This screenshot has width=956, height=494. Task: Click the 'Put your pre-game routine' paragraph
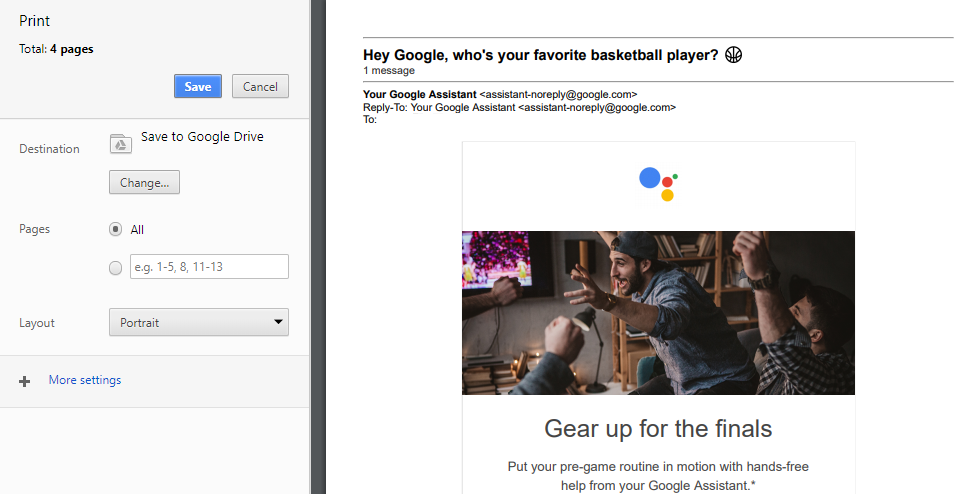pyautogui.click(x=658, y=476)
